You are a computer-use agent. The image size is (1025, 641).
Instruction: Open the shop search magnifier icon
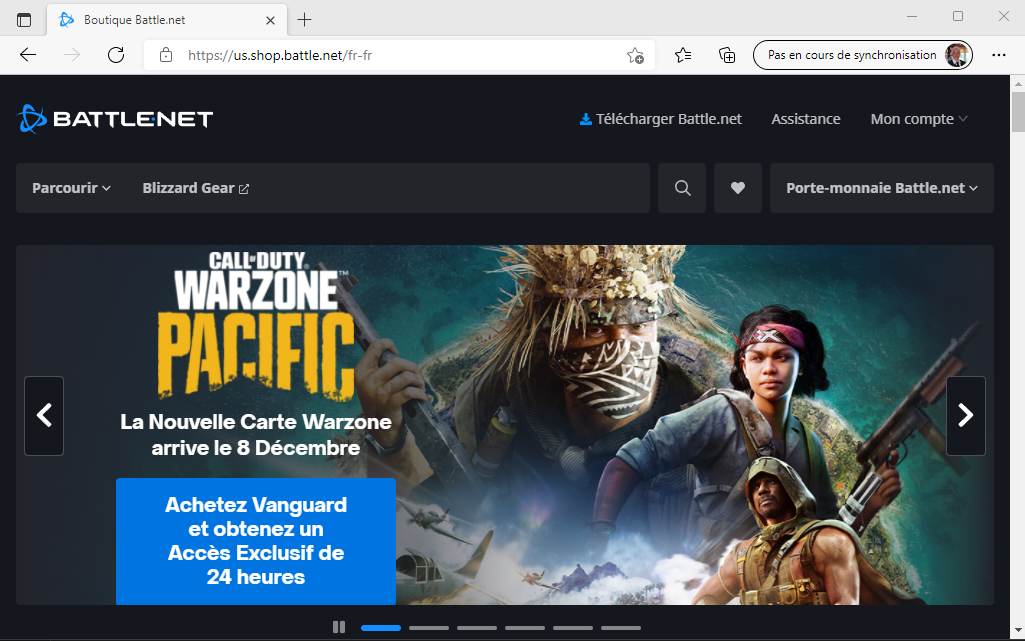coord(682,188)
